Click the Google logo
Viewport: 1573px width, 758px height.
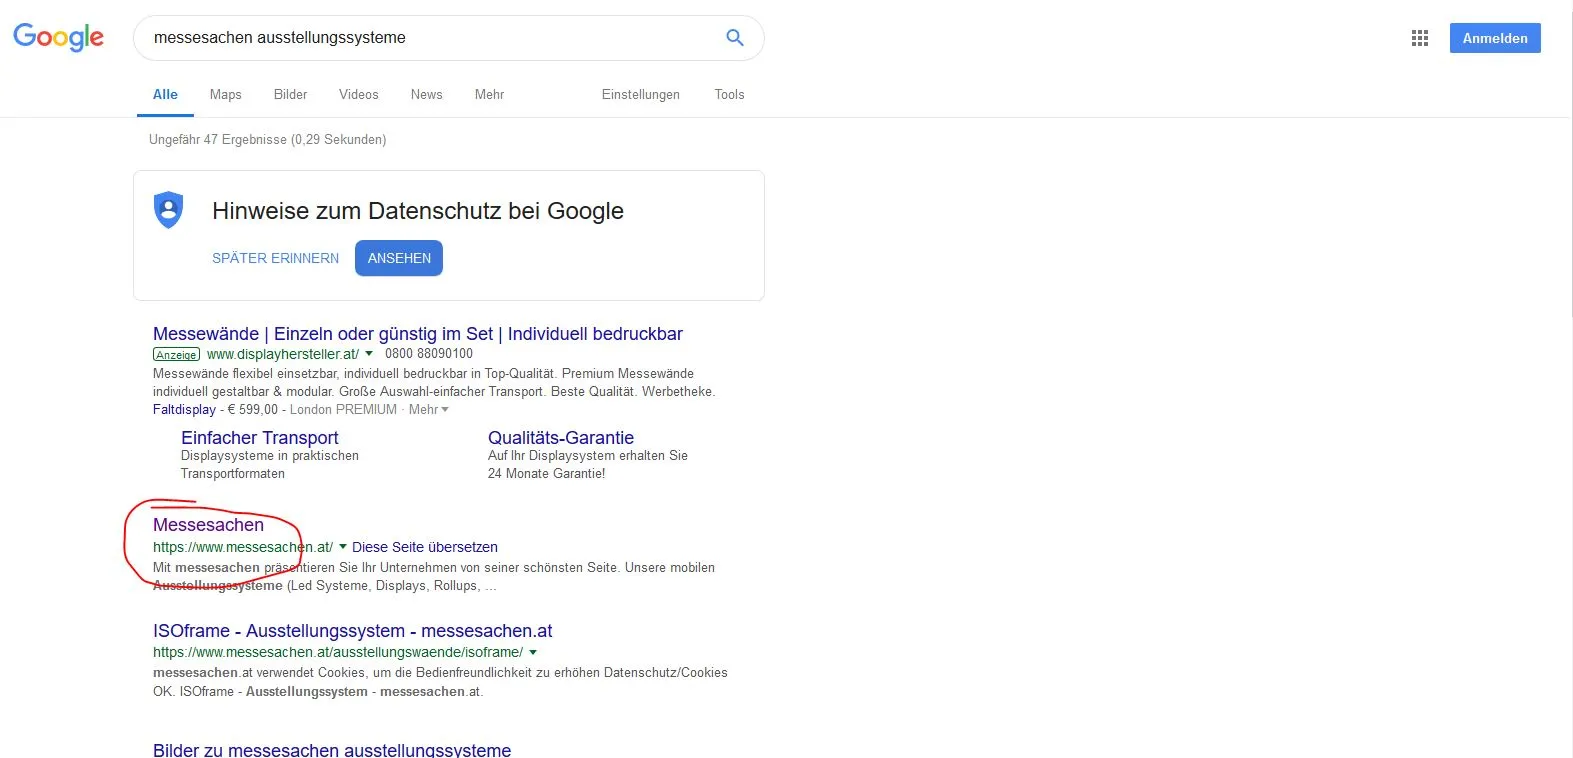[x=58, y=37]
